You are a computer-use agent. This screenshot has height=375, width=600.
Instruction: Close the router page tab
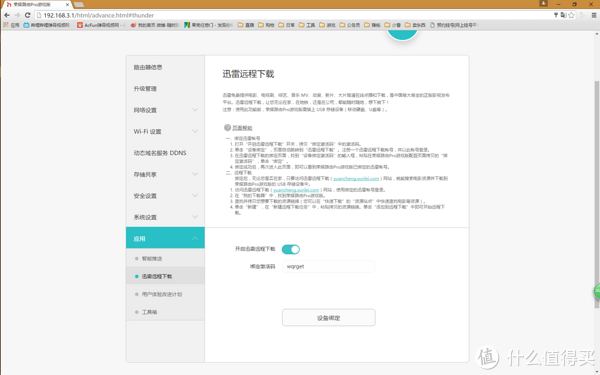pos(67,5)
